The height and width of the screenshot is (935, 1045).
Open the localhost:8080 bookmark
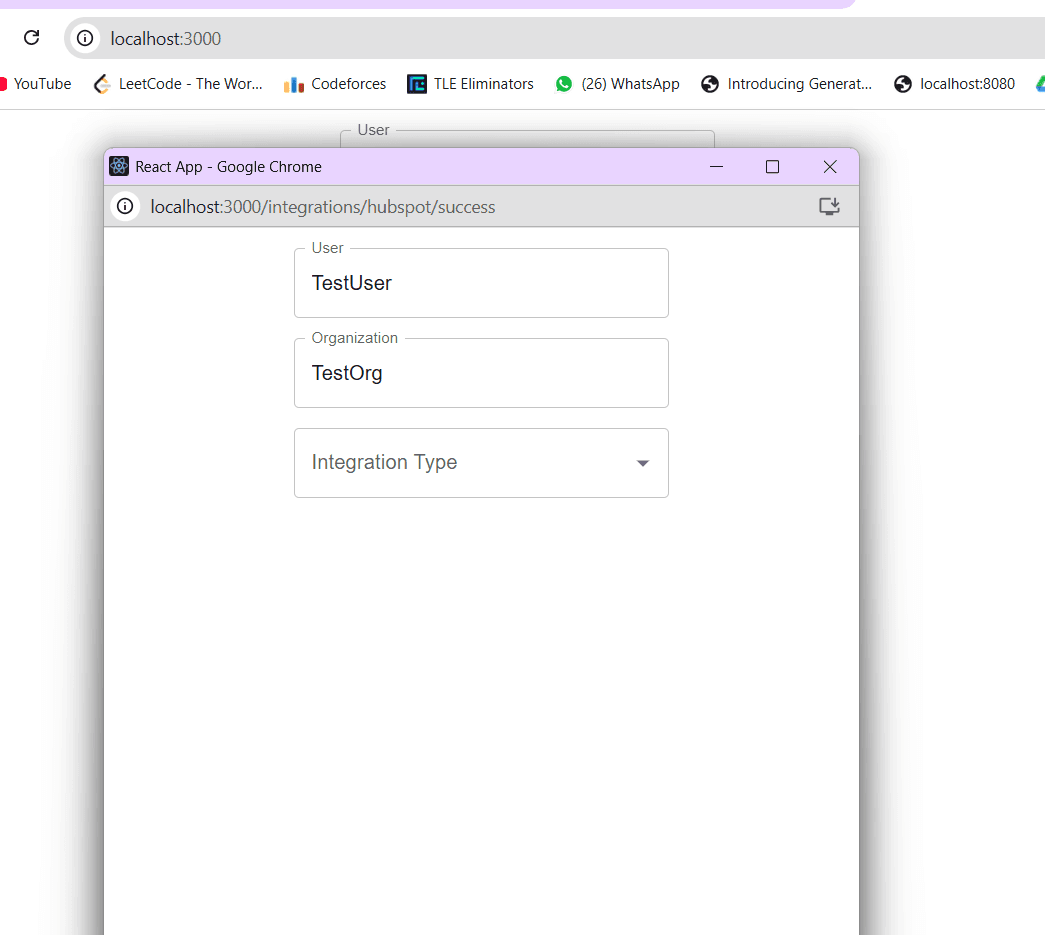[955, 84]
